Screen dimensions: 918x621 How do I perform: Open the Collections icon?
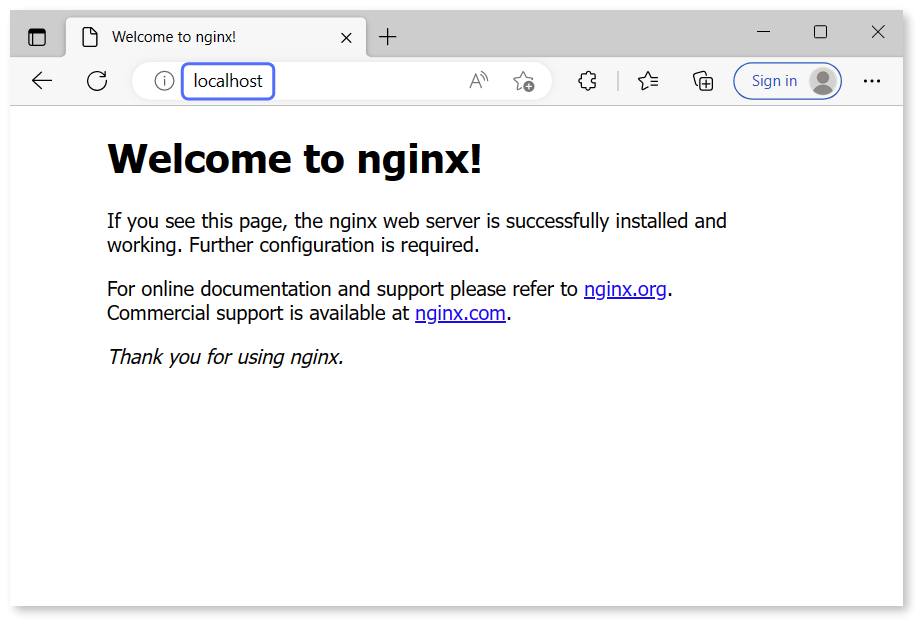703,81
